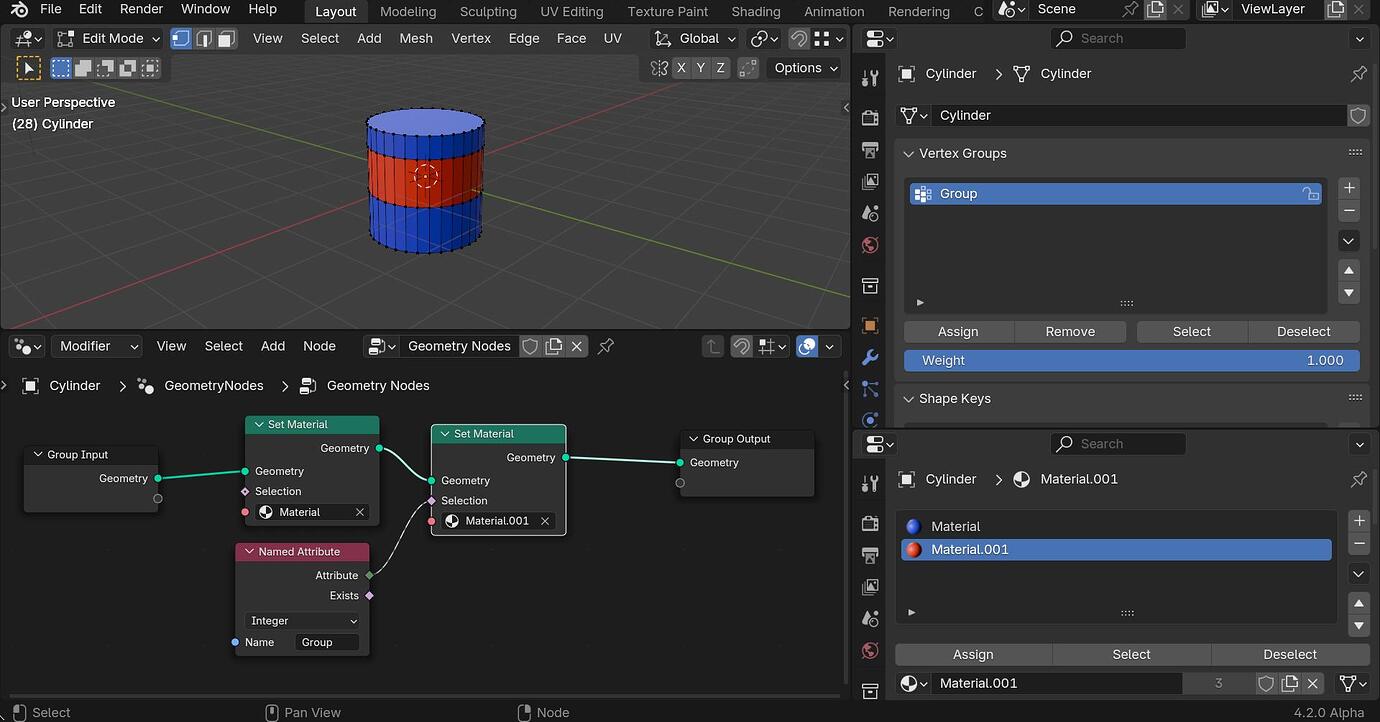Enable vertex select mode

click(181, 39)
